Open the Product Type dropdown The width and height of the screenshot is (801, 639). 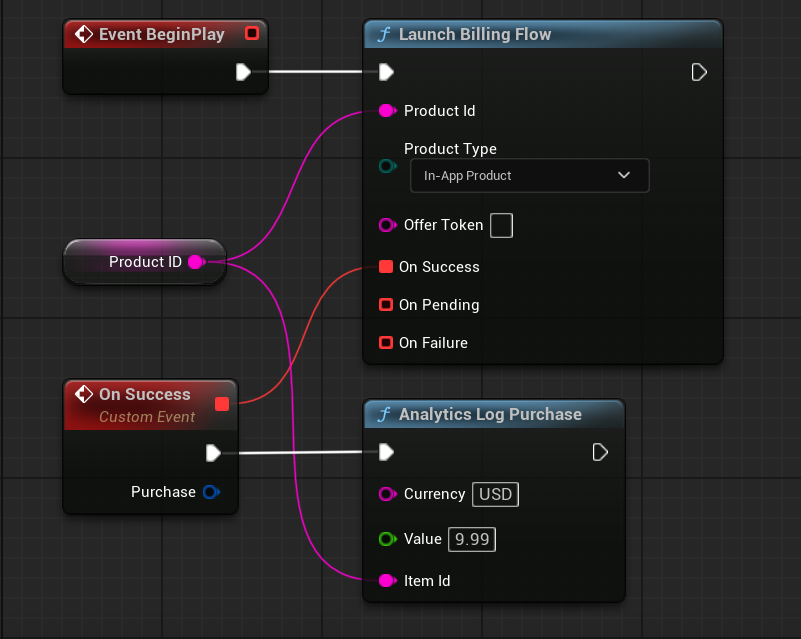529,176
